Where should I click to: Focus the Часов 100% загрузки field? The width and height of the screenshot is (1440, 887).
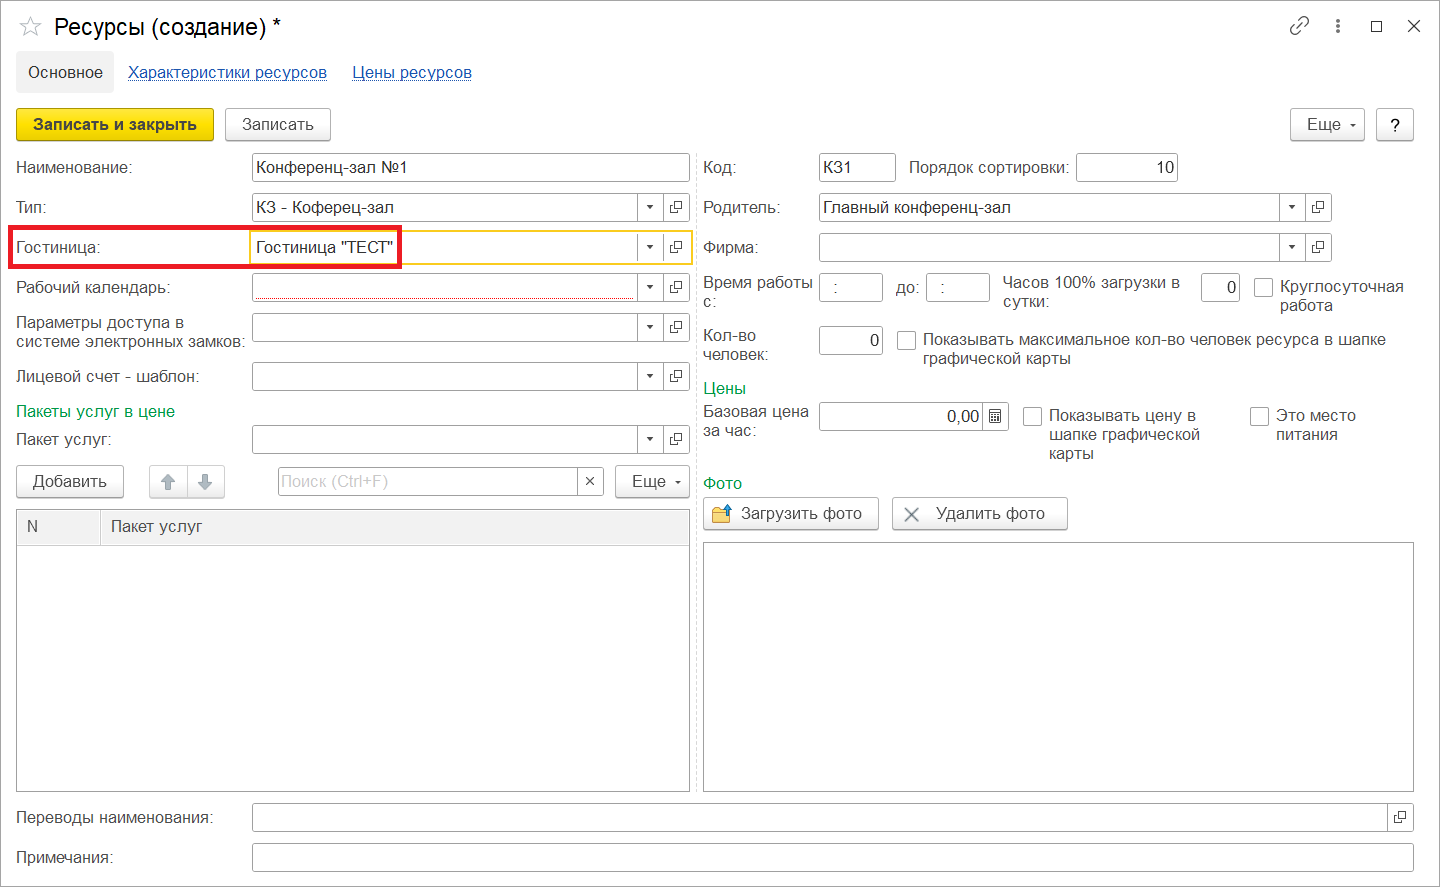click(x=1220, y=287)
